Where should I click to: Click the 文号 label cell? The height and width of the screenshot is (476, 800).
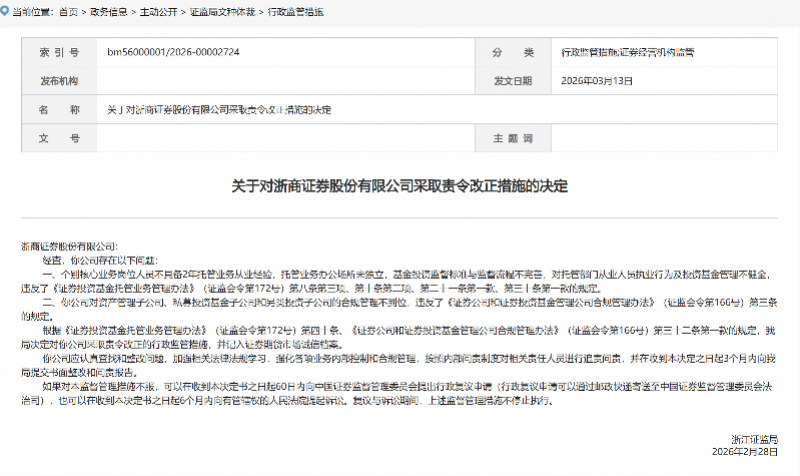pyautogui.click(x=57, y=137)
